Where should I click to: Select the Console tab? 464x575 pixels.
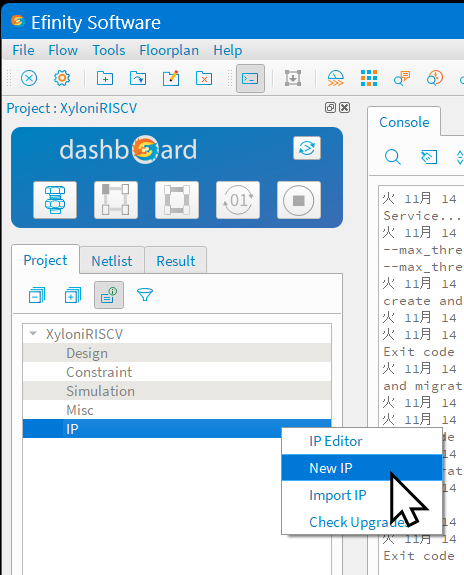coord(404,122)
